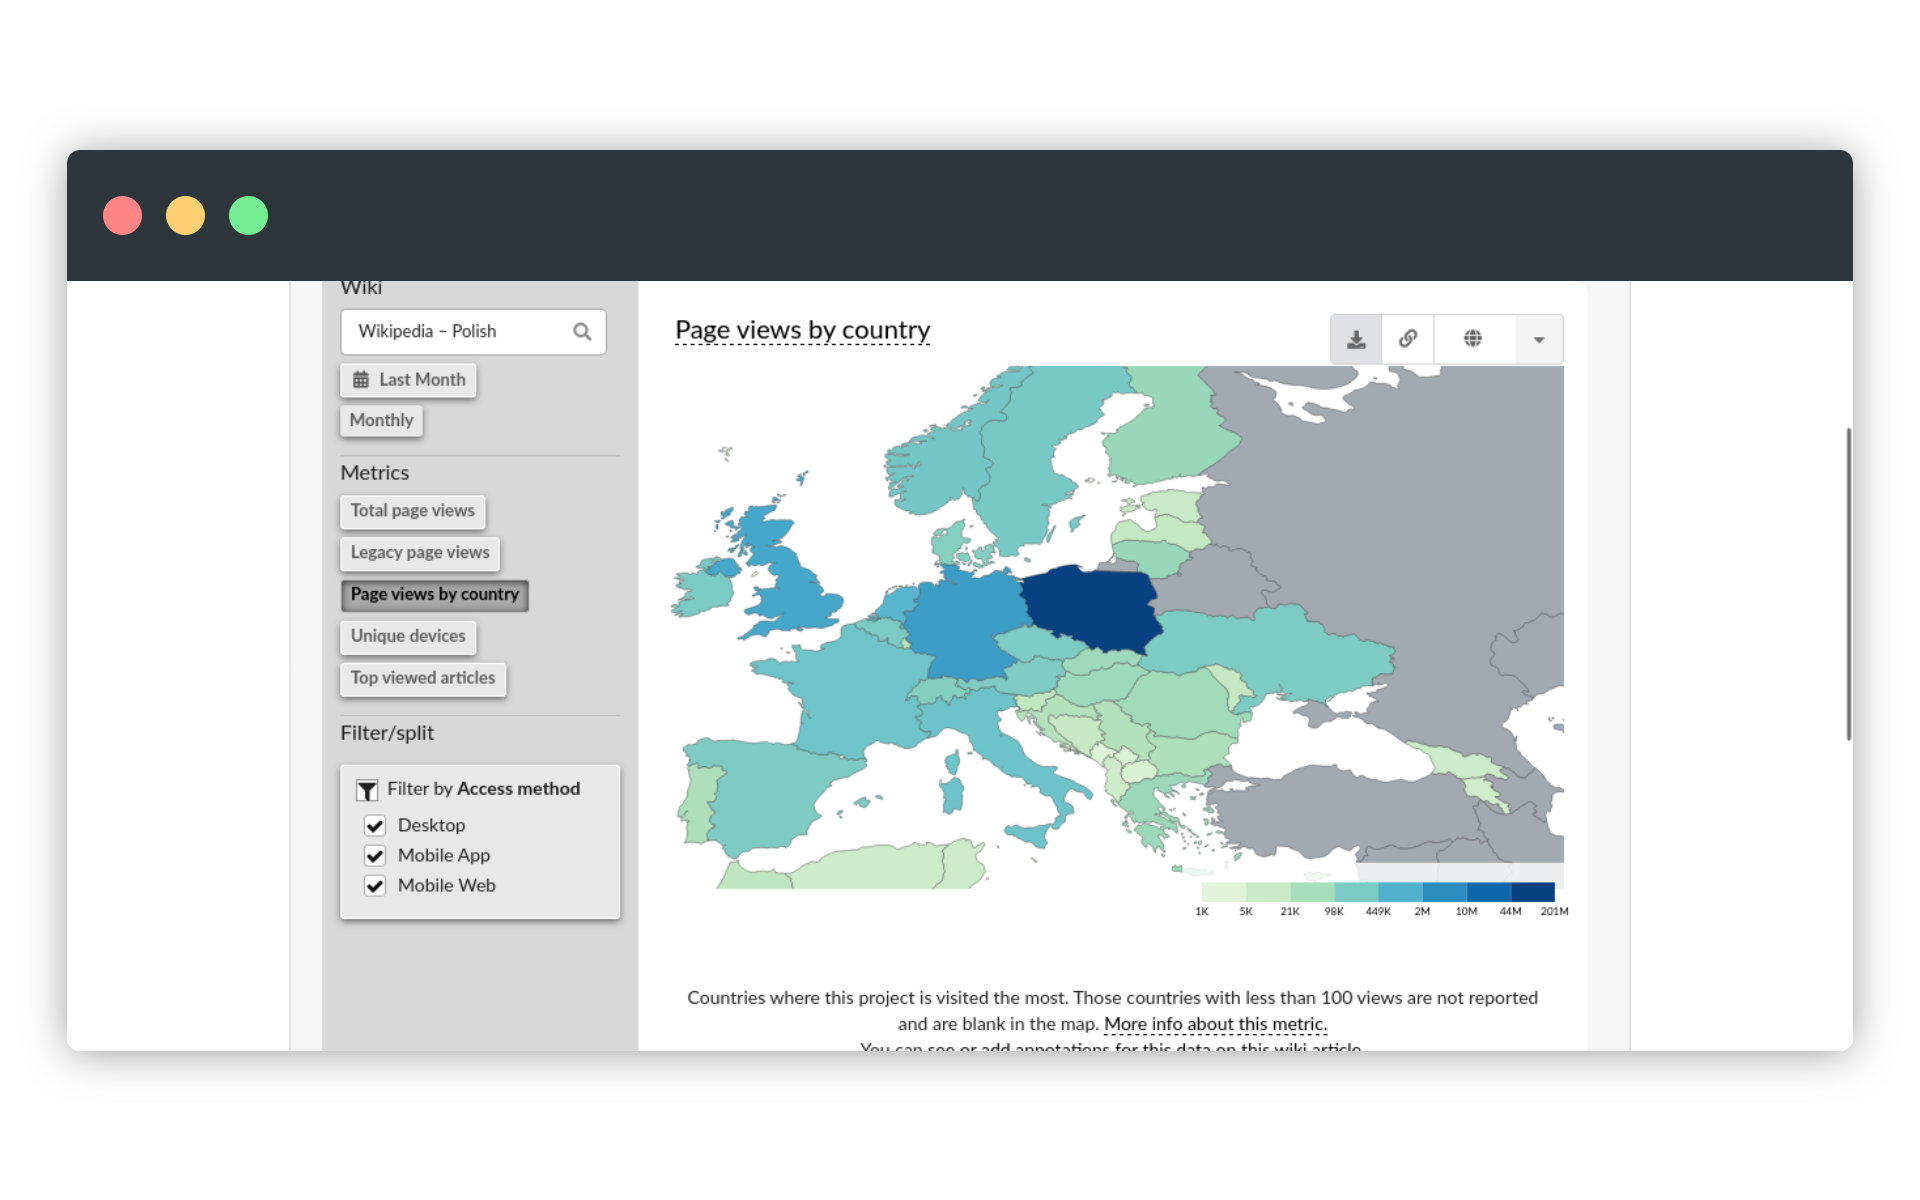
Task: Select the globe icon on the map toolbar
Action: tap(1473, 338)
